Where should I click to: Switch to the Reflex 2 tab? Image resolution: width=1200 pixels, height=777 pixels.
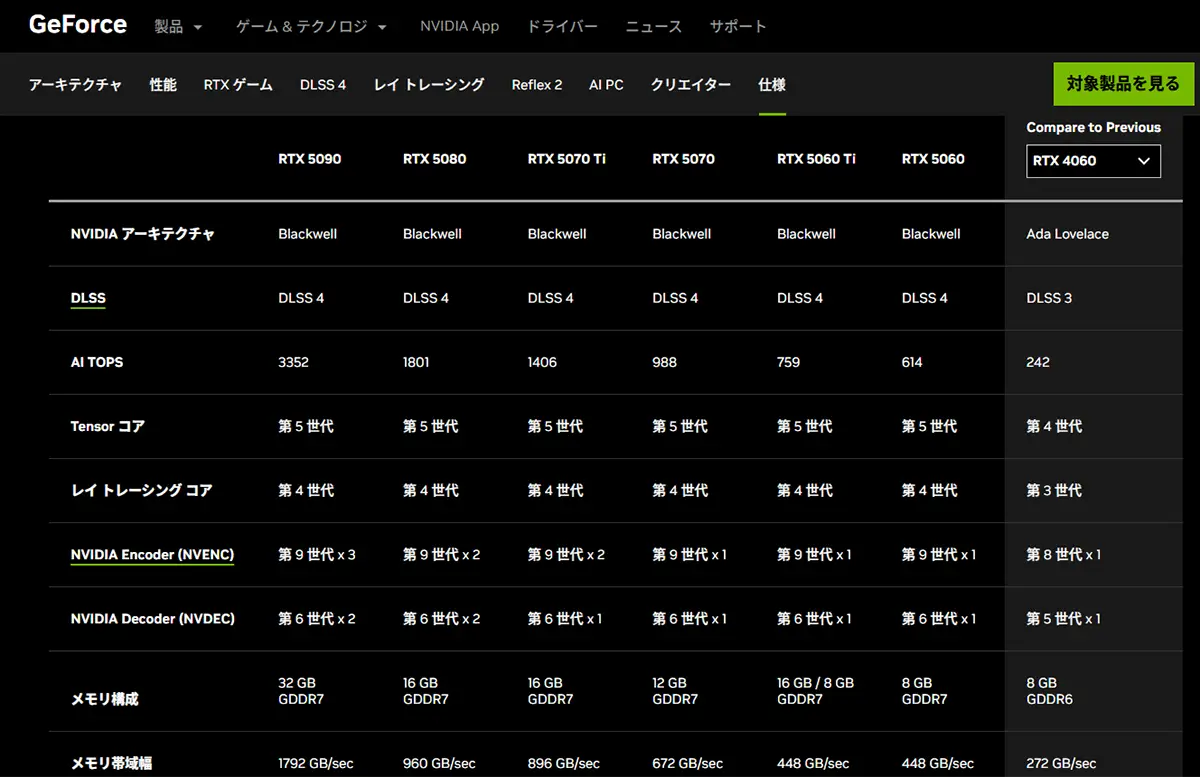tap(537, 85)
